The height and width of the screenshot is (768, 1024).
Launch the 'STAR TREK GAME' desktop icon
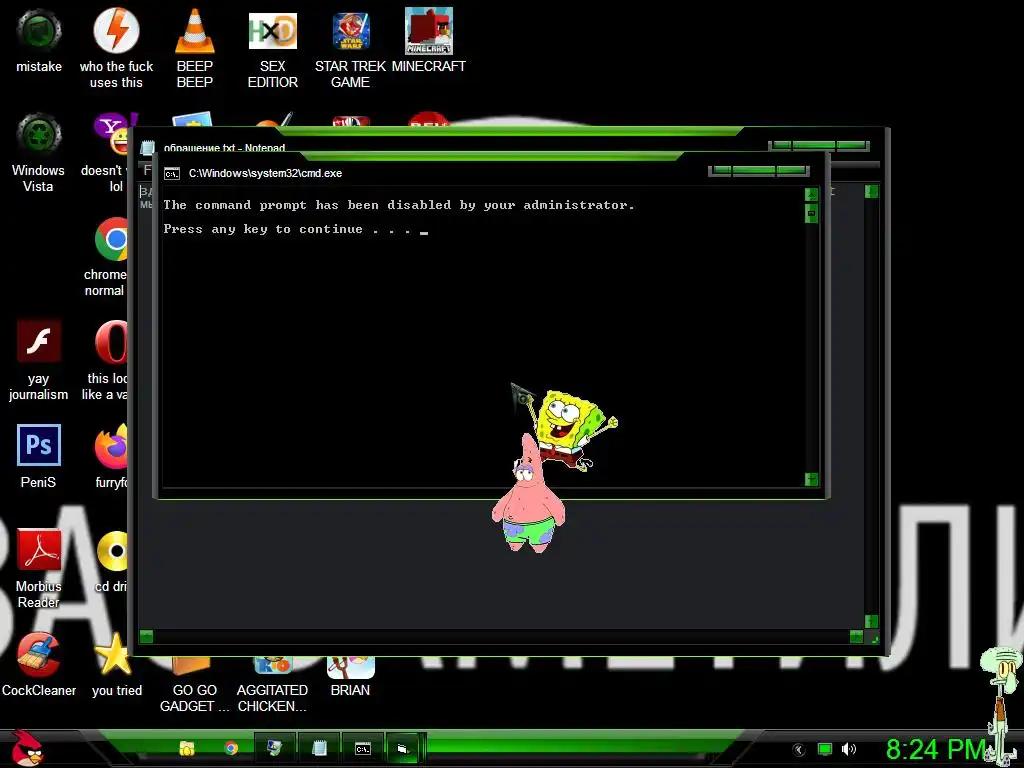pyautogui.click(x=351, y=48)
